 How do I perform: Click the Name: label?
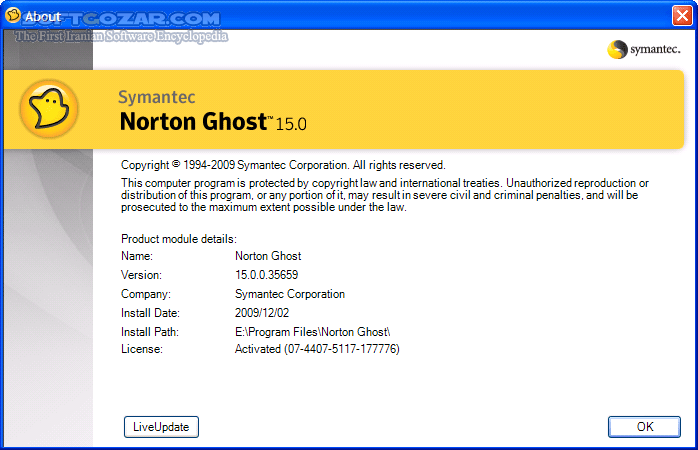click(x=137, y=256)
